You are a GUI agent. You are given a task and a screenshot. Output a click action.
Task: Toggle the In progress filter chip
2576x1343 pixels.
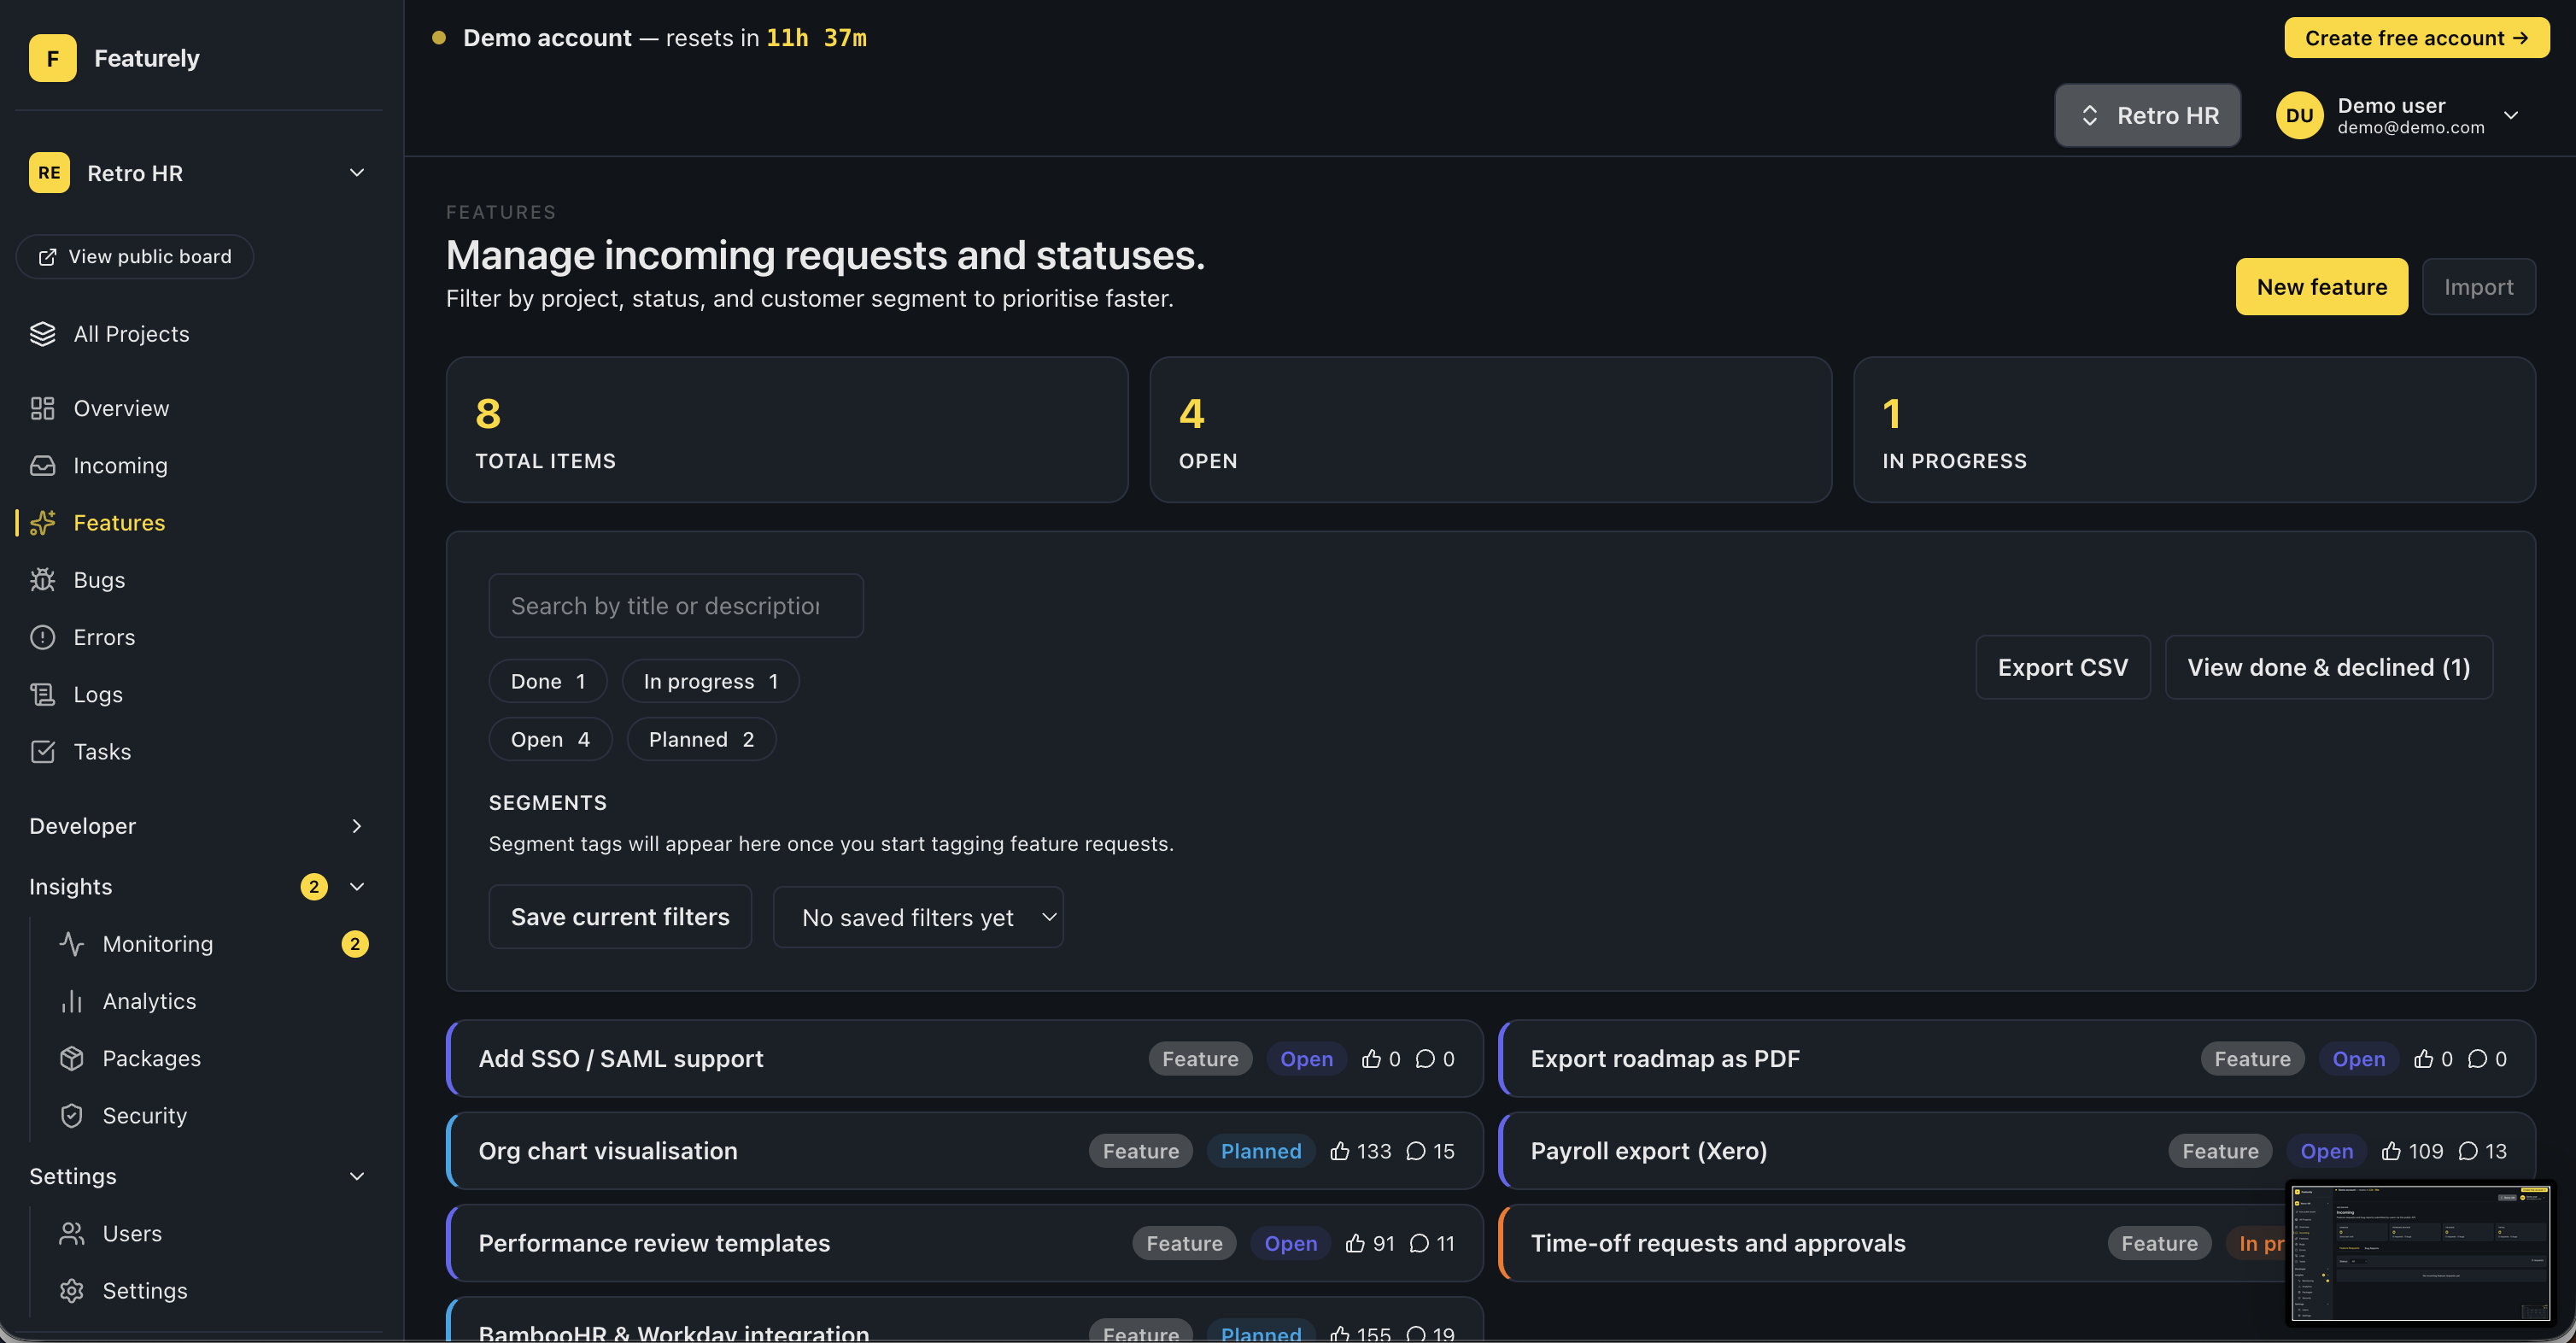click(710, 681)
